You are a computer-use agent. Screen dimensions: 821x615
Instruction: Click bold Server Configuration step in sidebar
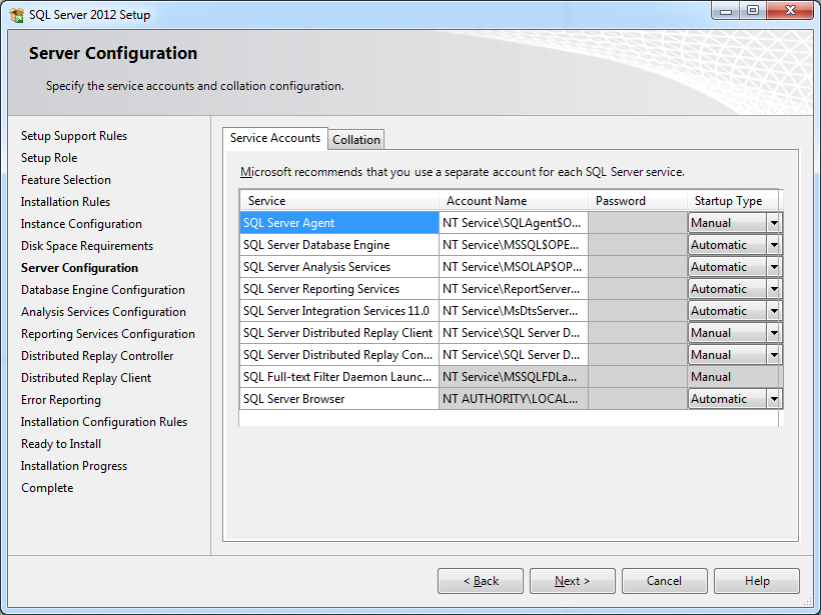click(80, 268)
